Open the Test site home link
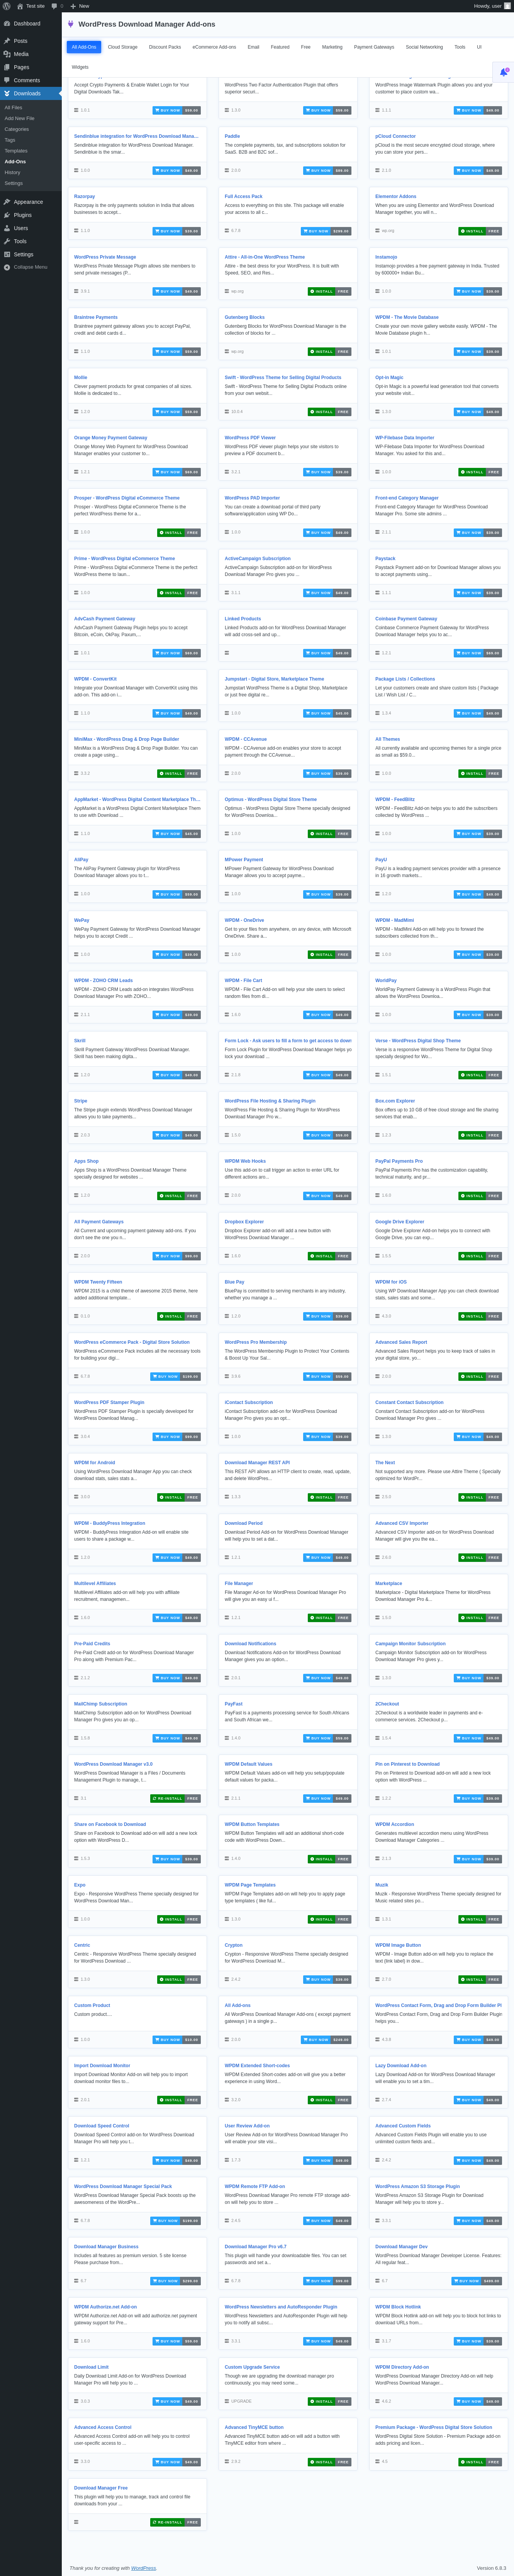 click(31, 6)
